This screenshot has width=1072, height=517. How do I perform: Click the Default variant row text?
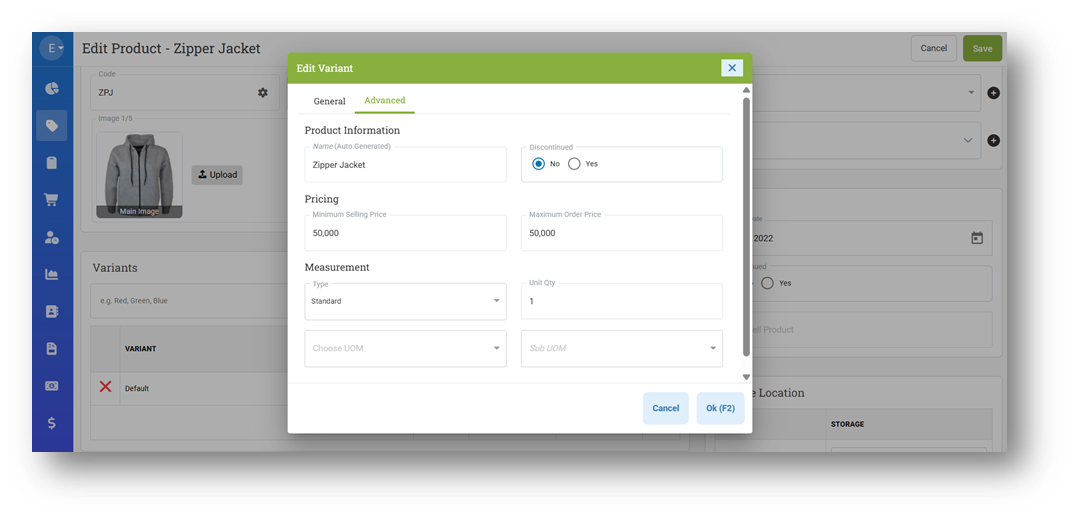[137, 388]
